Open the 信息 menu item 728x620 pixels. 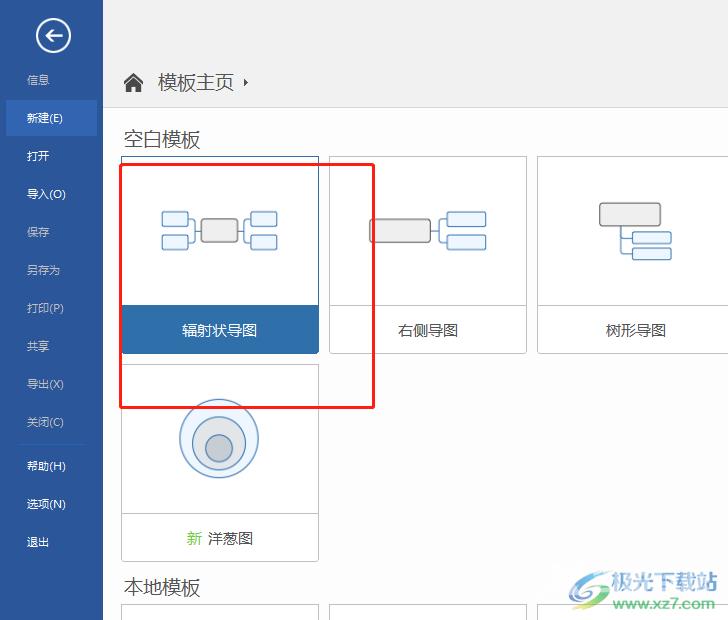pyautogui.click(x=38, y=80)
